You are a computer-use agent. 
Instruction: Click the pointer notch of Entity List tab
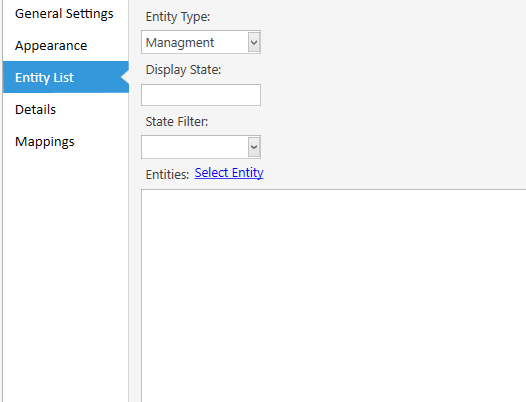click(x=125, y=77)
